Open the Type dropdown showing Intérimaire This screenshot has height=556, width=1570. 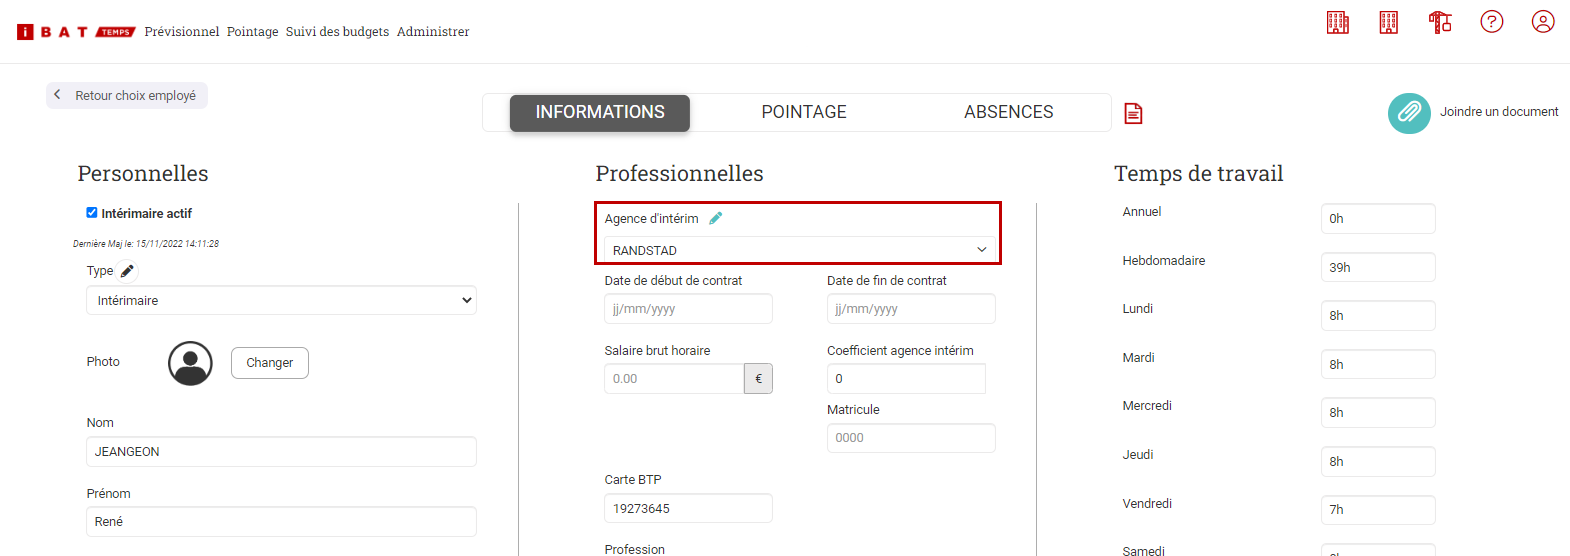[x=281, y=300]
